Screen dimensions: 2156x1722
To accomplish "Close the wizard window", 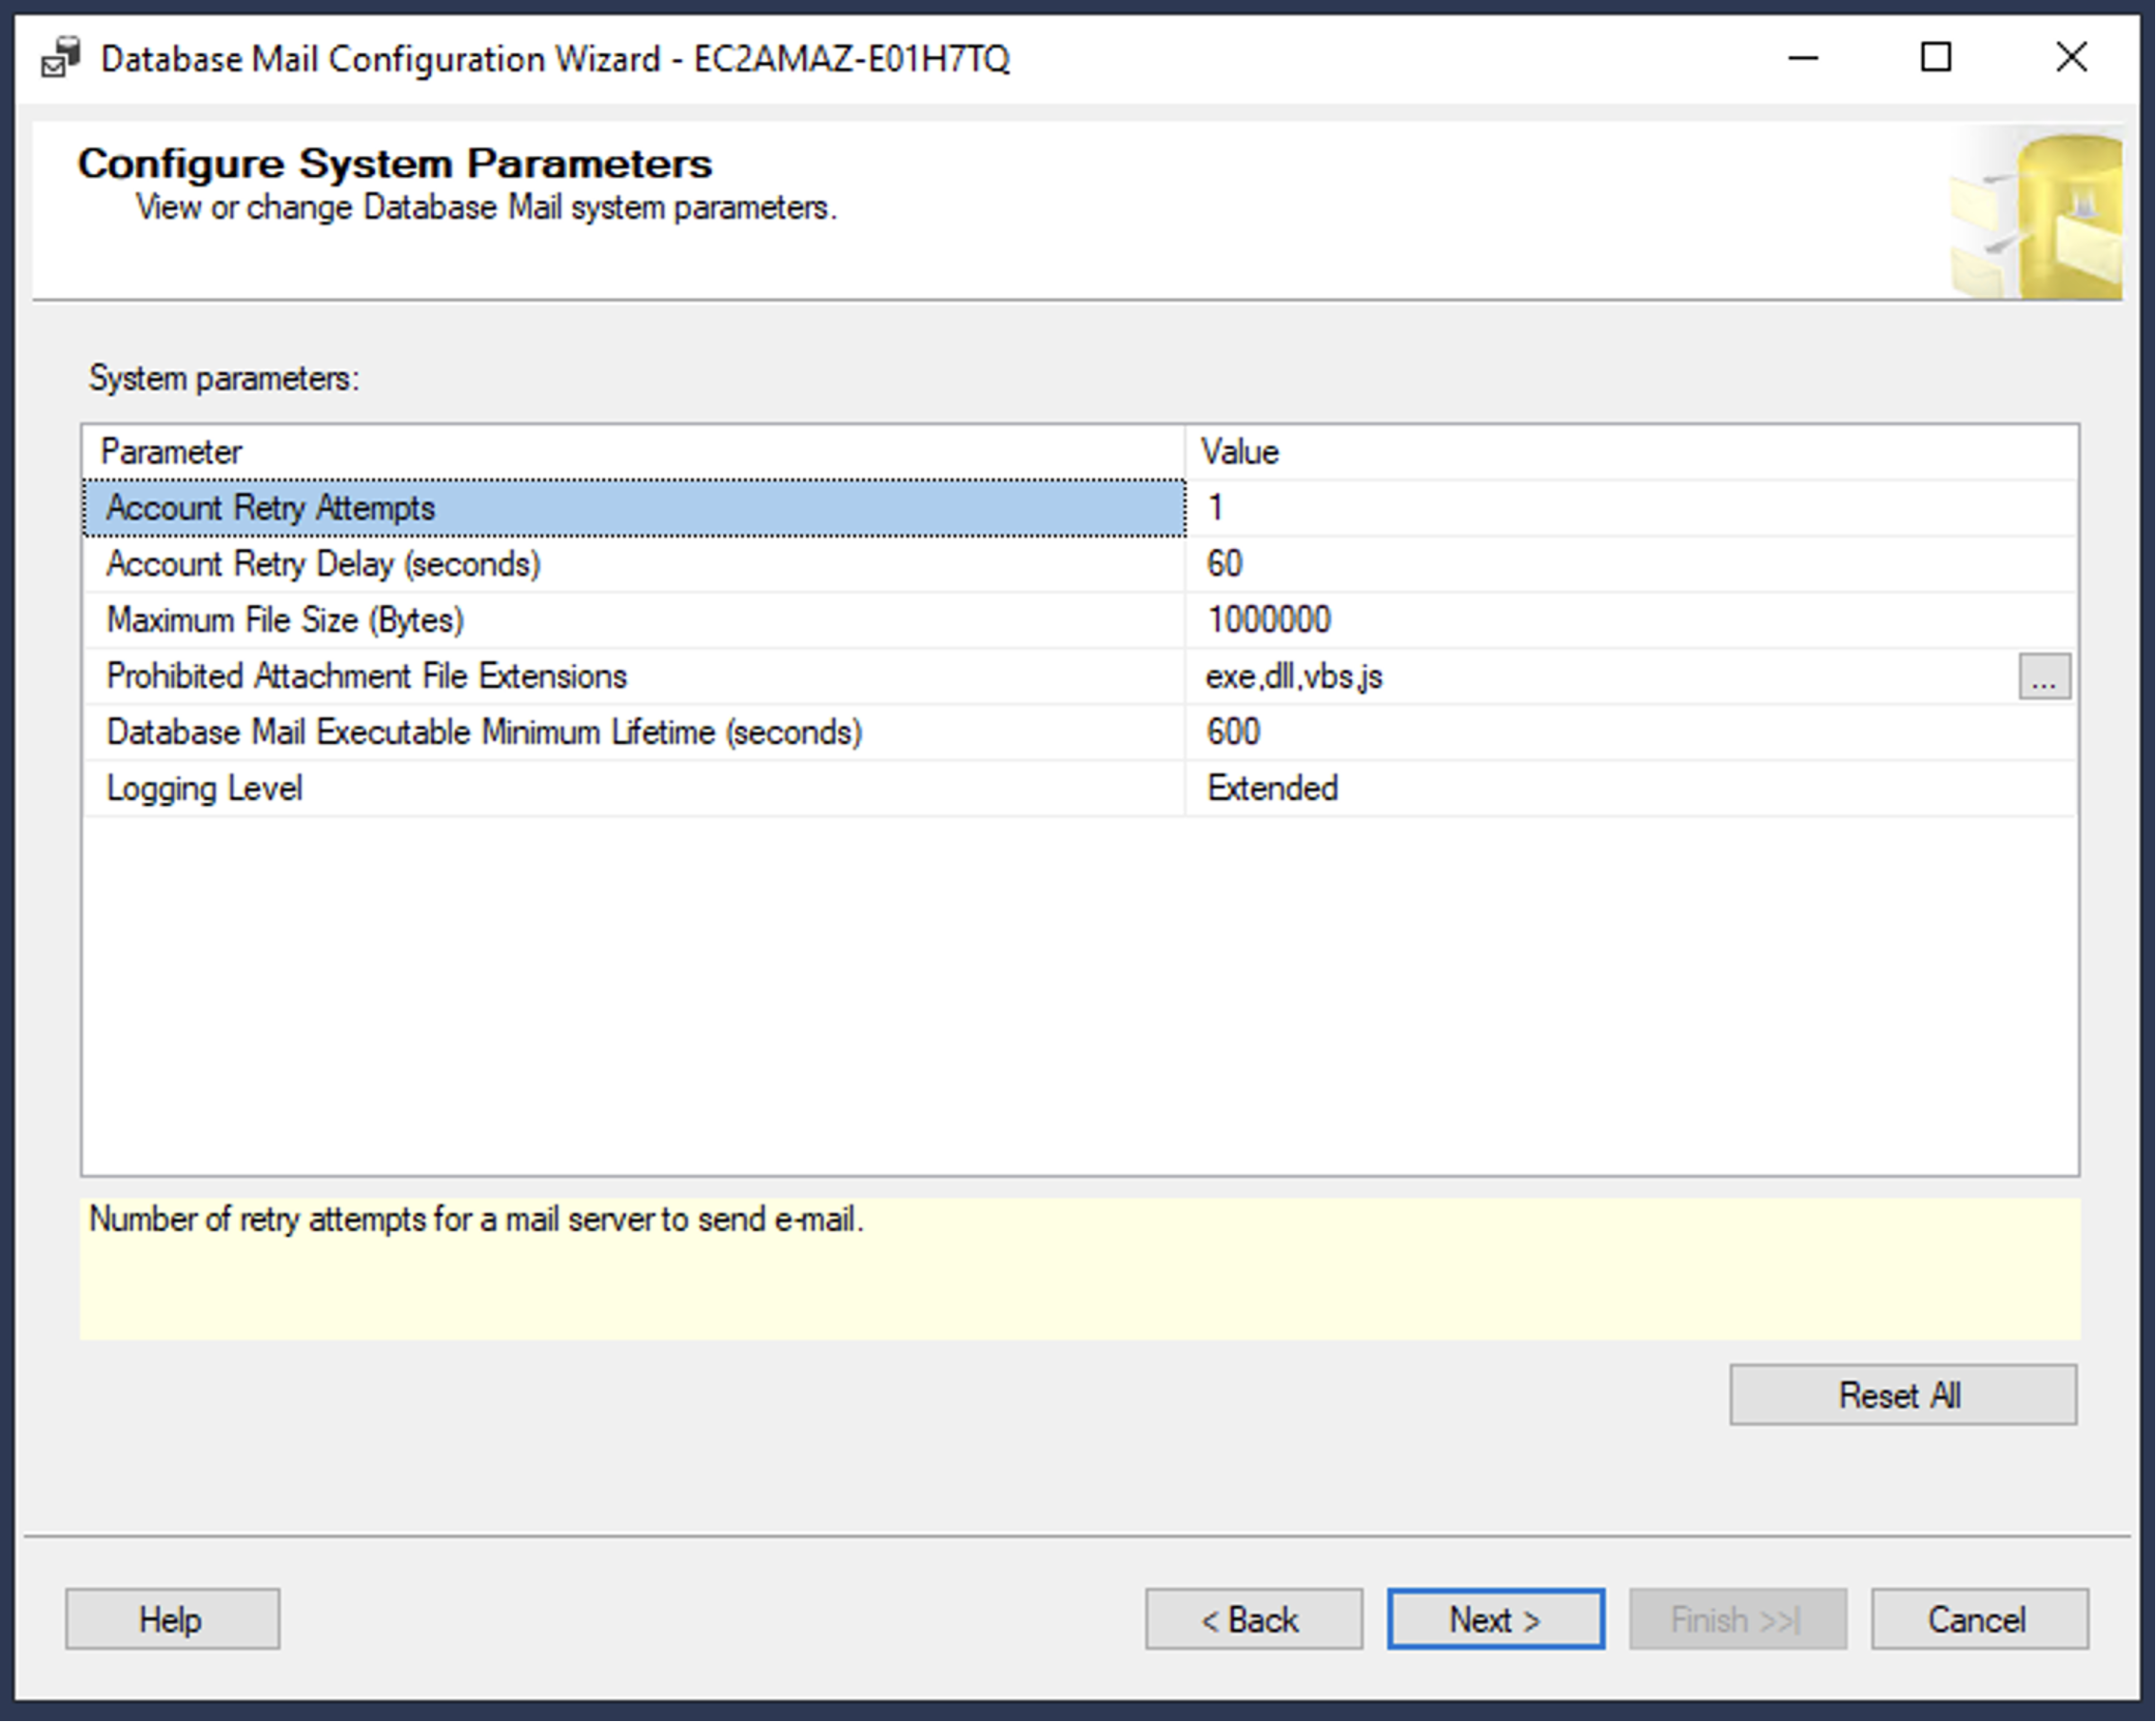I will coord(2071,58).
